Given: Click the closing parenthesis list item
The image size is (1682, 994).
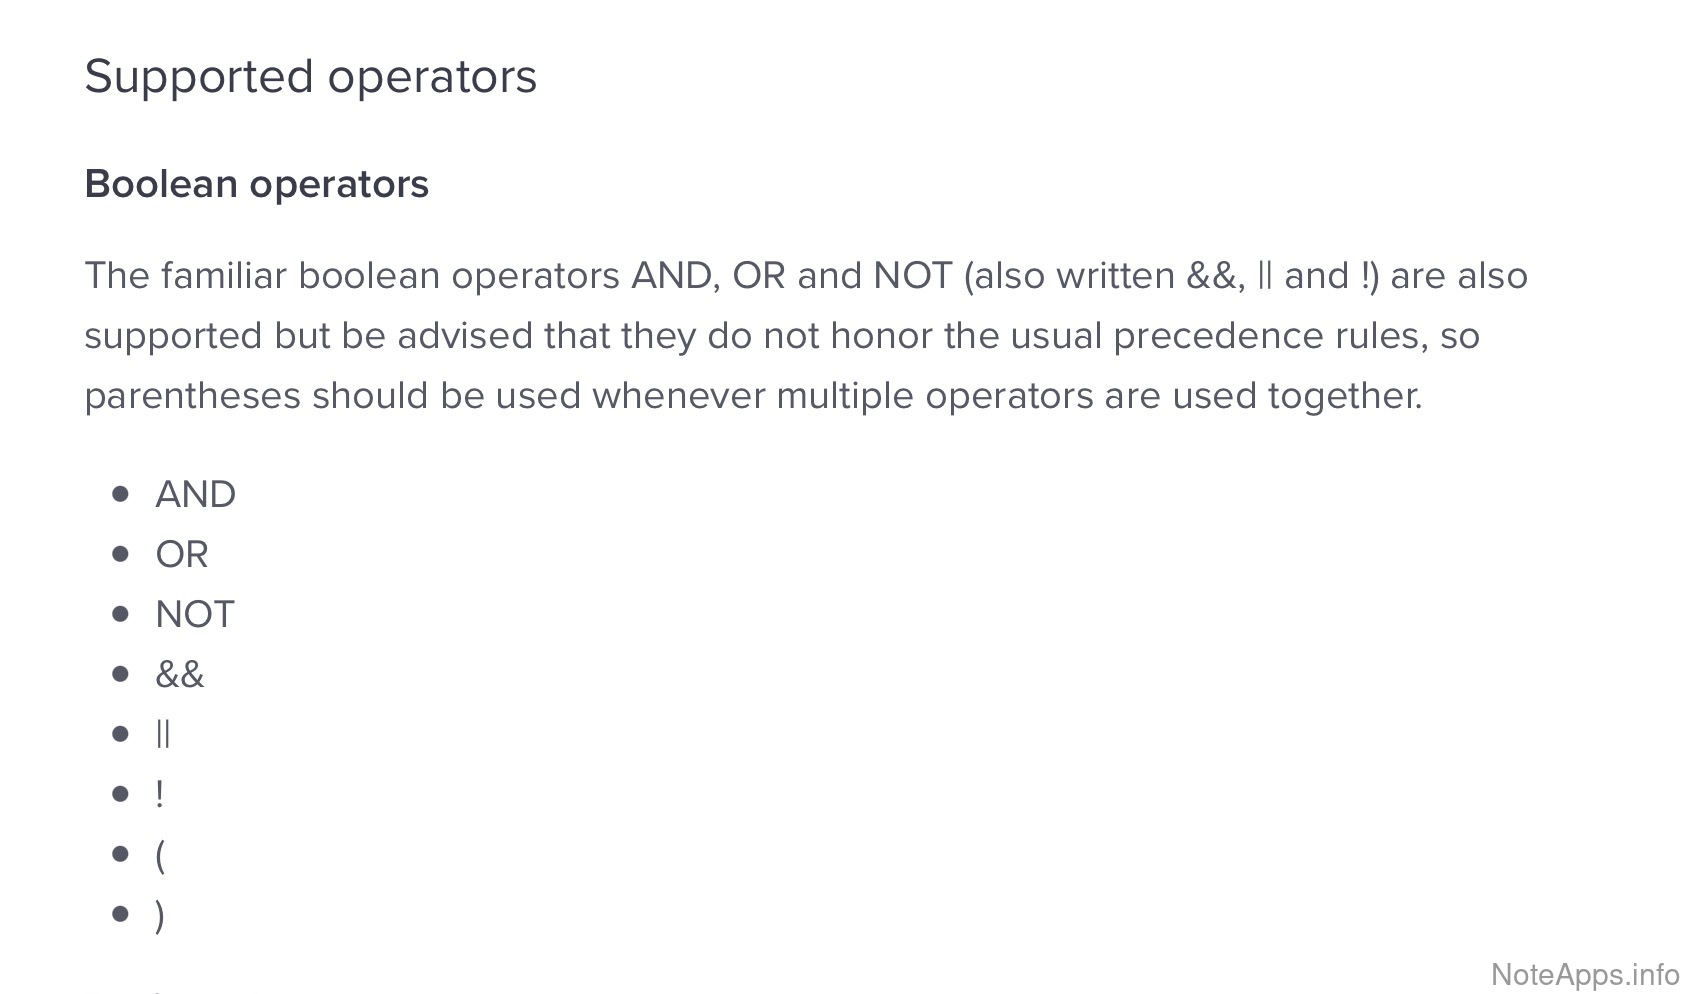Looking at the screenshot, I should 160,915.
